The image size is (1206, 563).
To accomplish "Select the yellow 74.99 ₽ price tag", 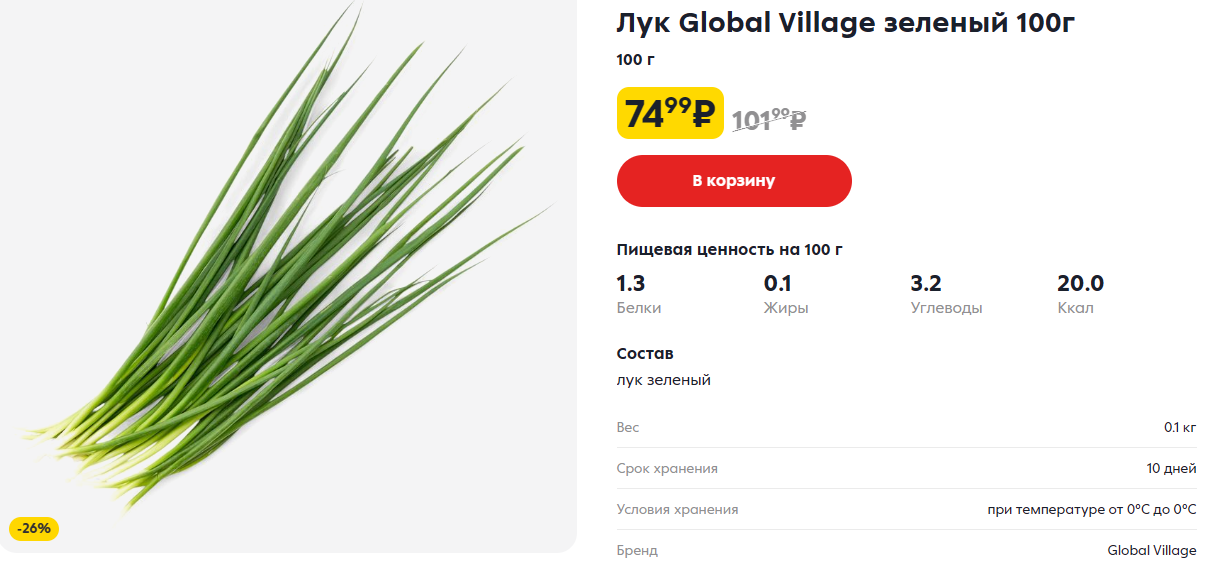I will point(670,113).
